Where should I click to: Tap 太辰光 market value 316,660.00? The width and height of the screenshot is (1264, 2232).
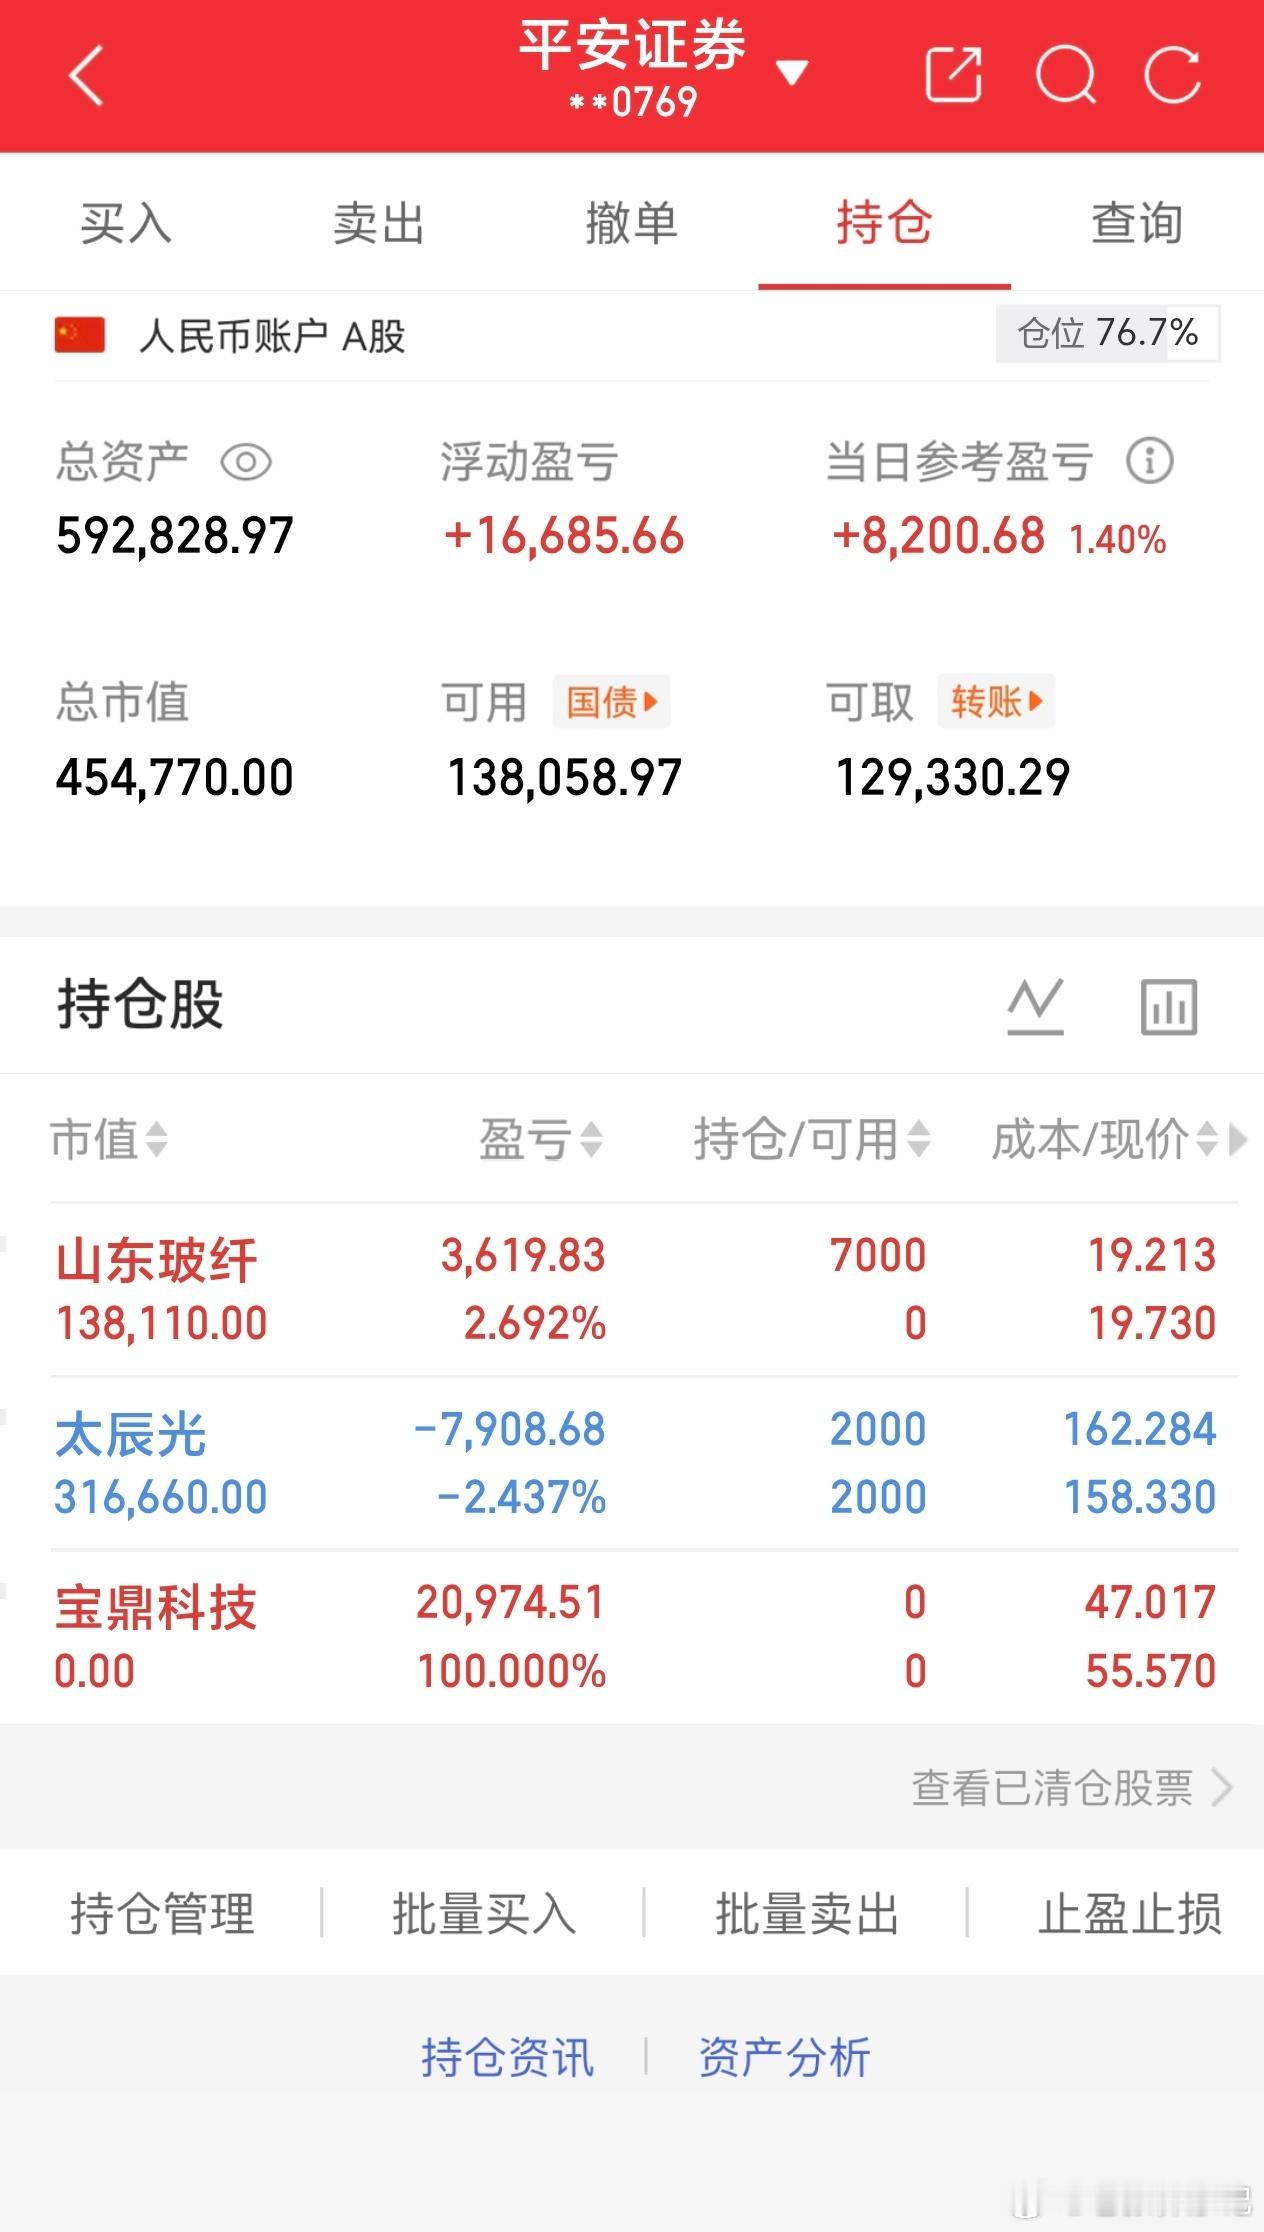point(161,1497)
